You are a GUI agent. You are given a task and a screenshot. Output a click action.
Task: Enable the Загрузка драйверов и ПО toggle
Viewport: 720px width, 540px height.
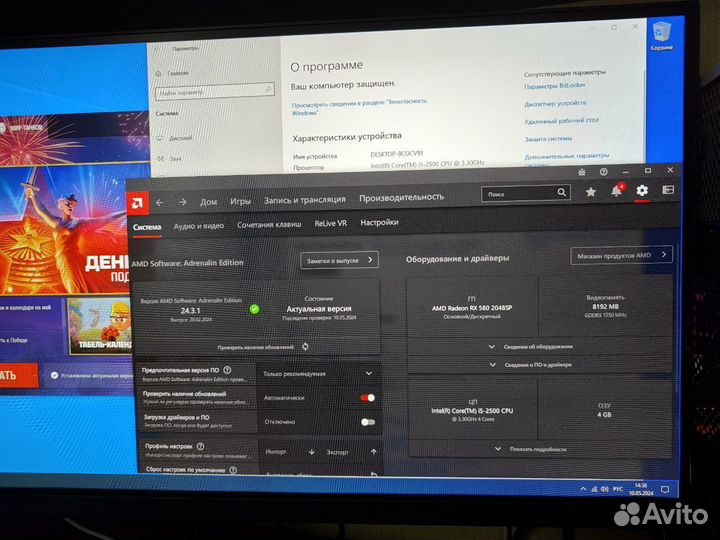tap(368, 422)
